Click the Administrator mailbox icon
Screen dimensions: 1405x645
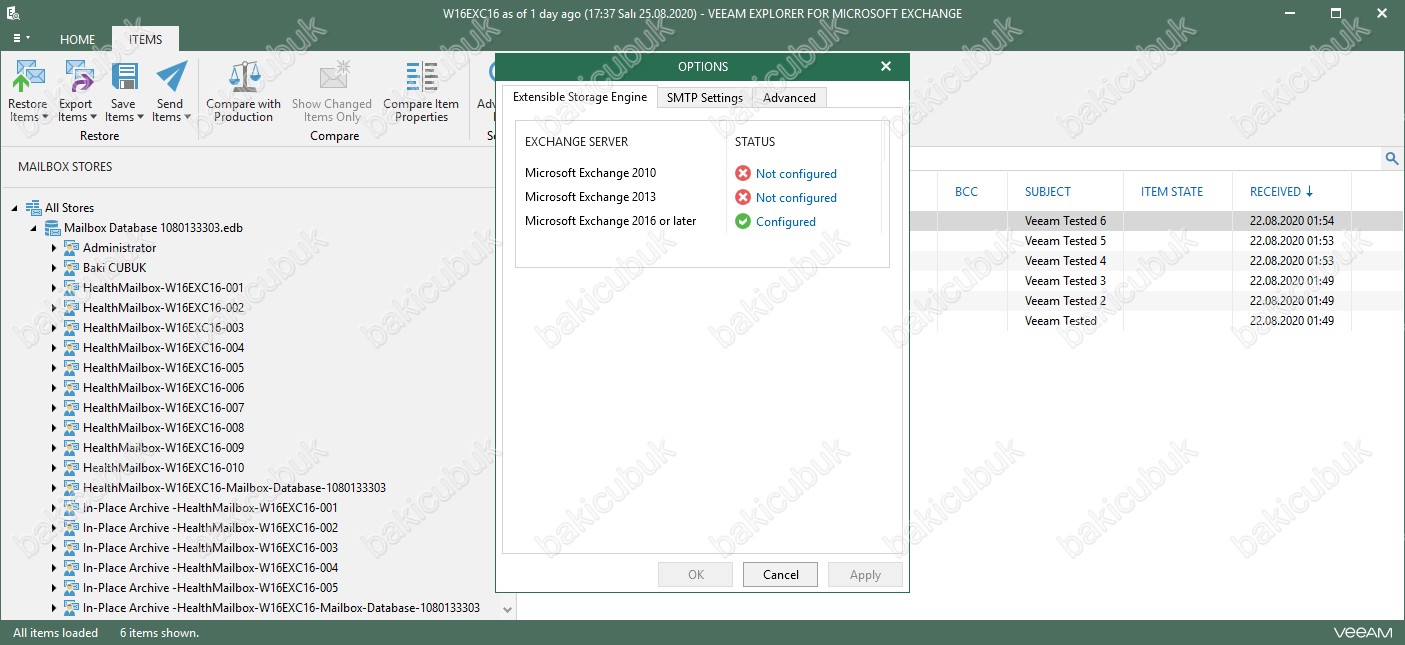71,248
